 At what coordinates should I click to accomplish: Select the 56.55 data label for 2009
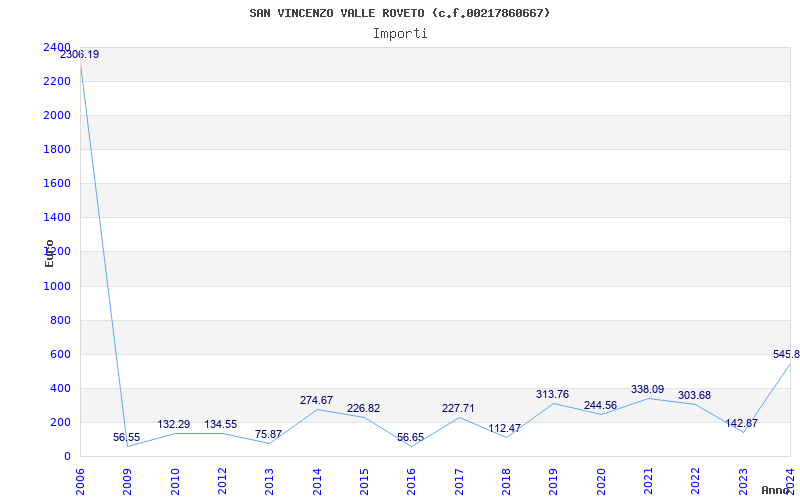tap(127, 437)
